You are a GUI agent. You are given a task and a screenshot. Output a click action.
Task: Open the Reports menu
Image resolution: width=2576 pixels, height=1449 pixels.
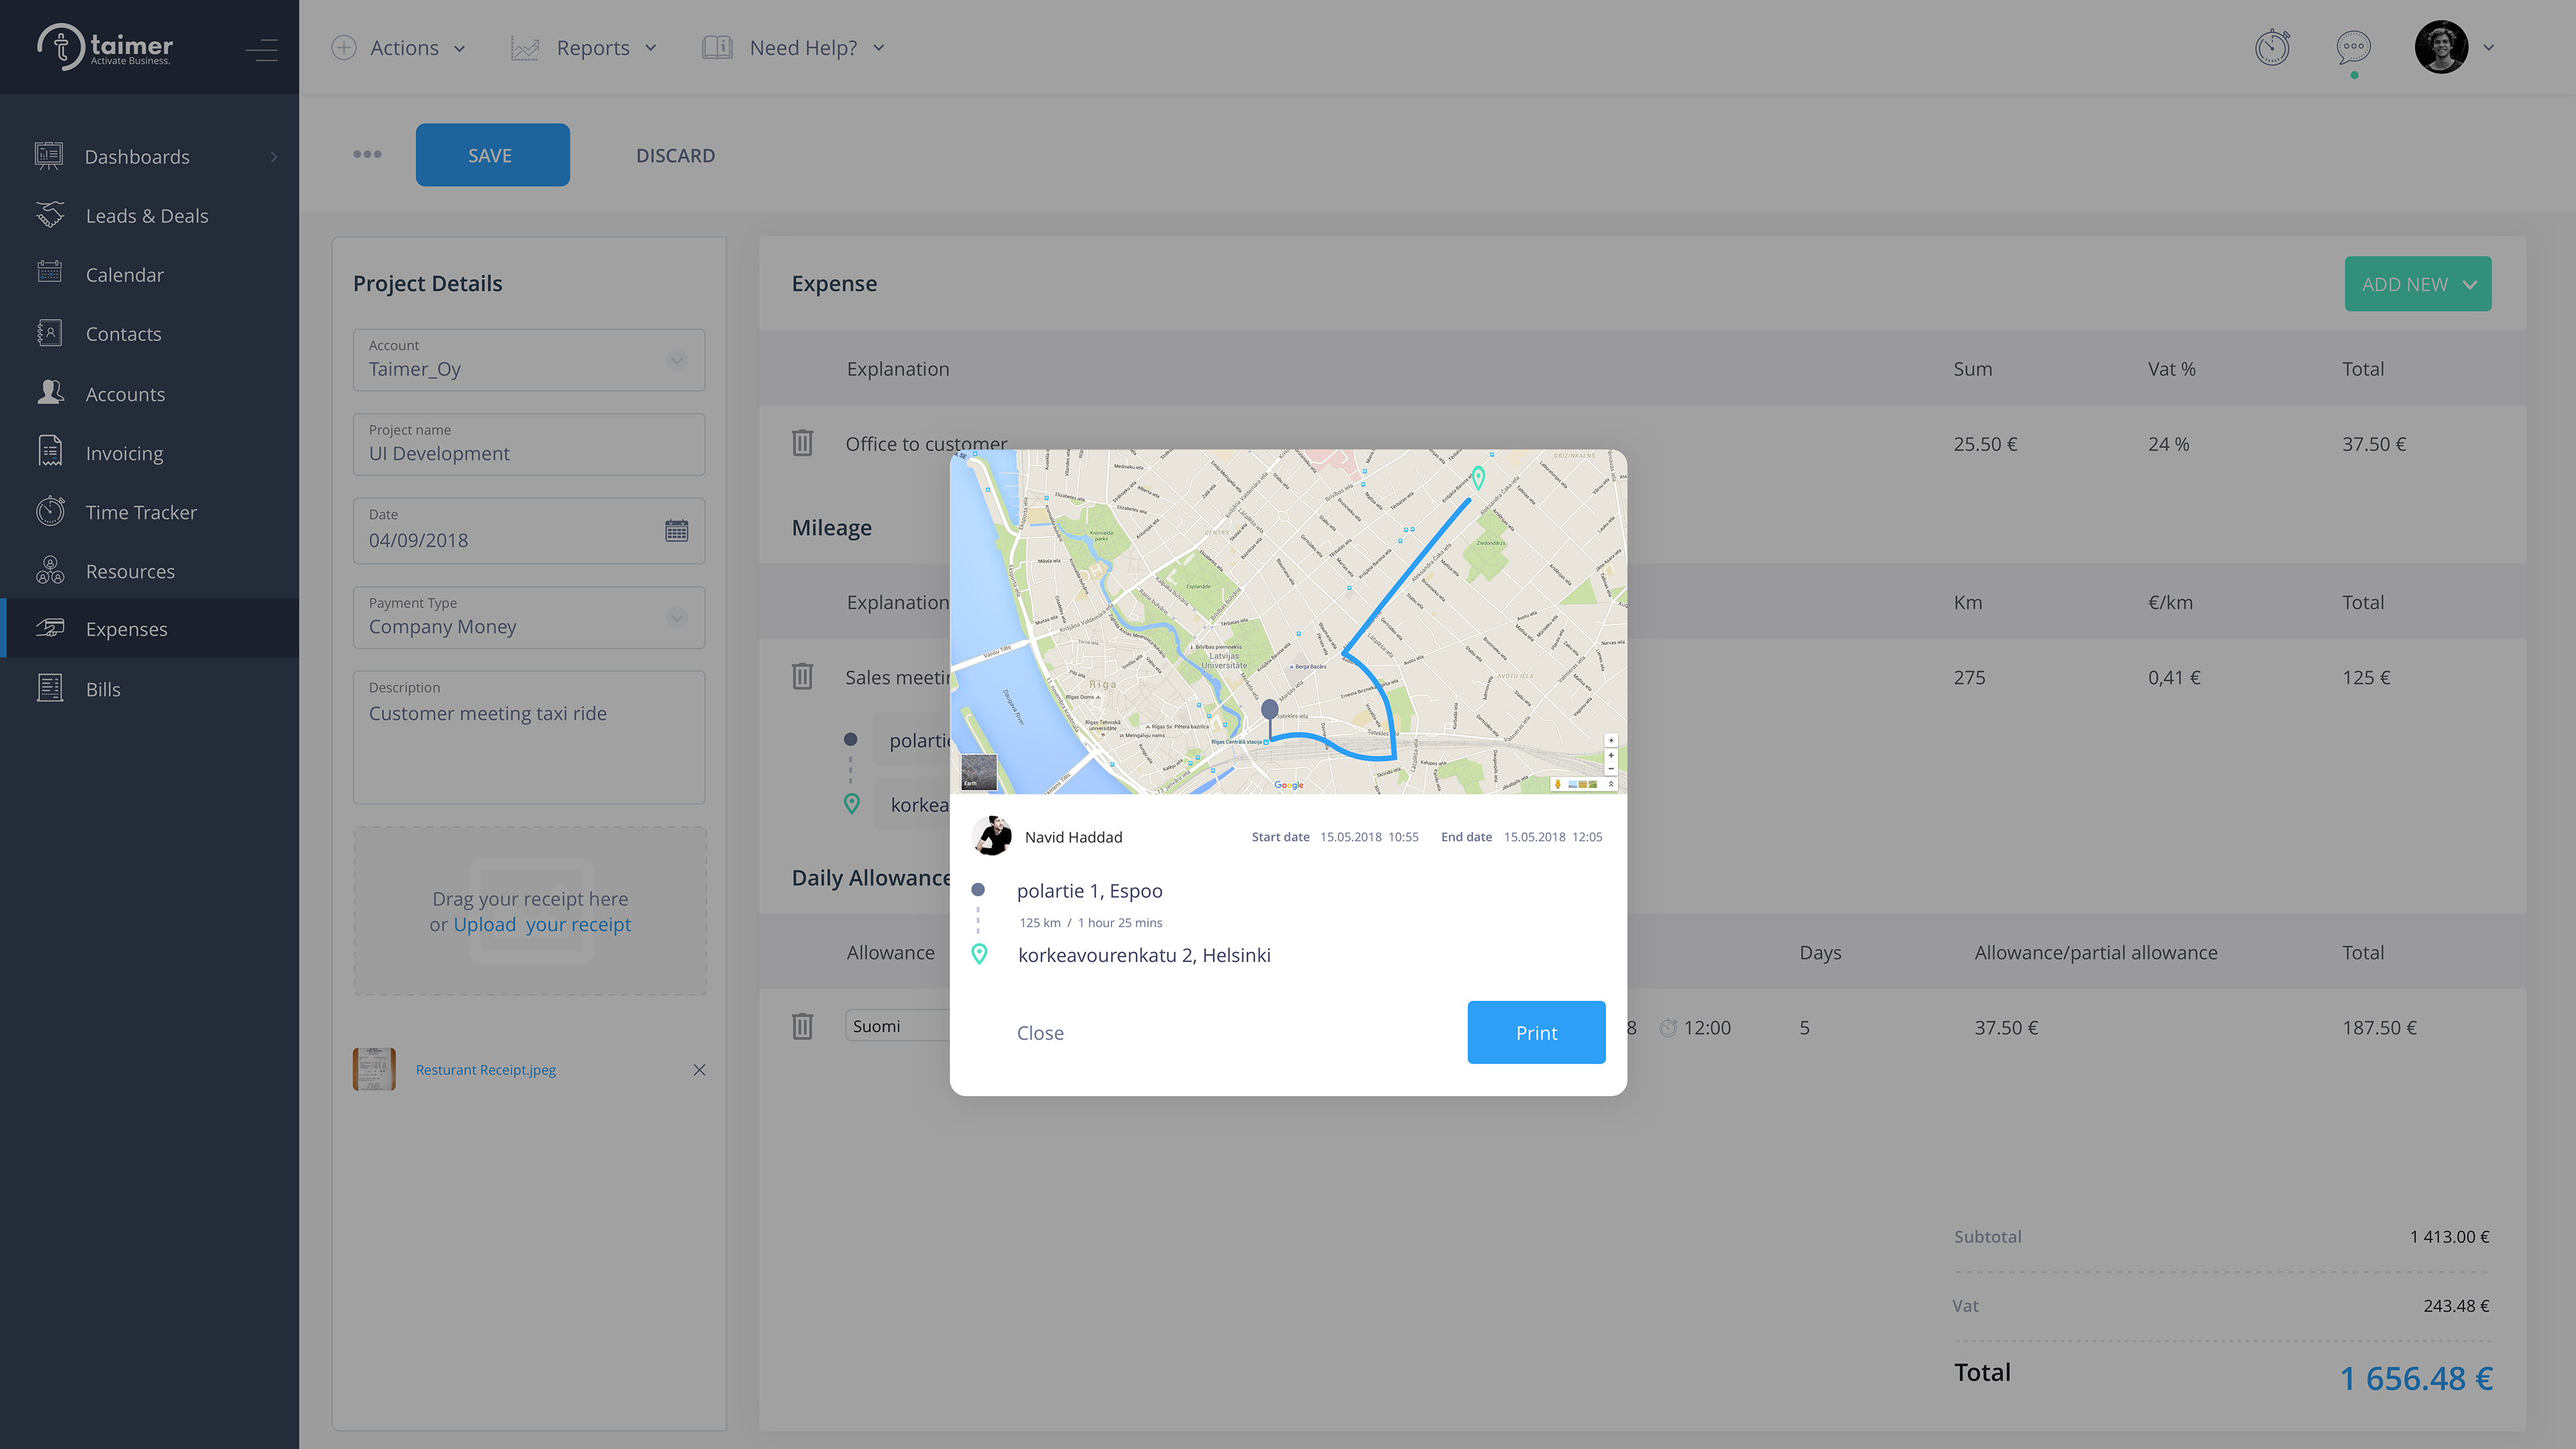tap(584, 47)
